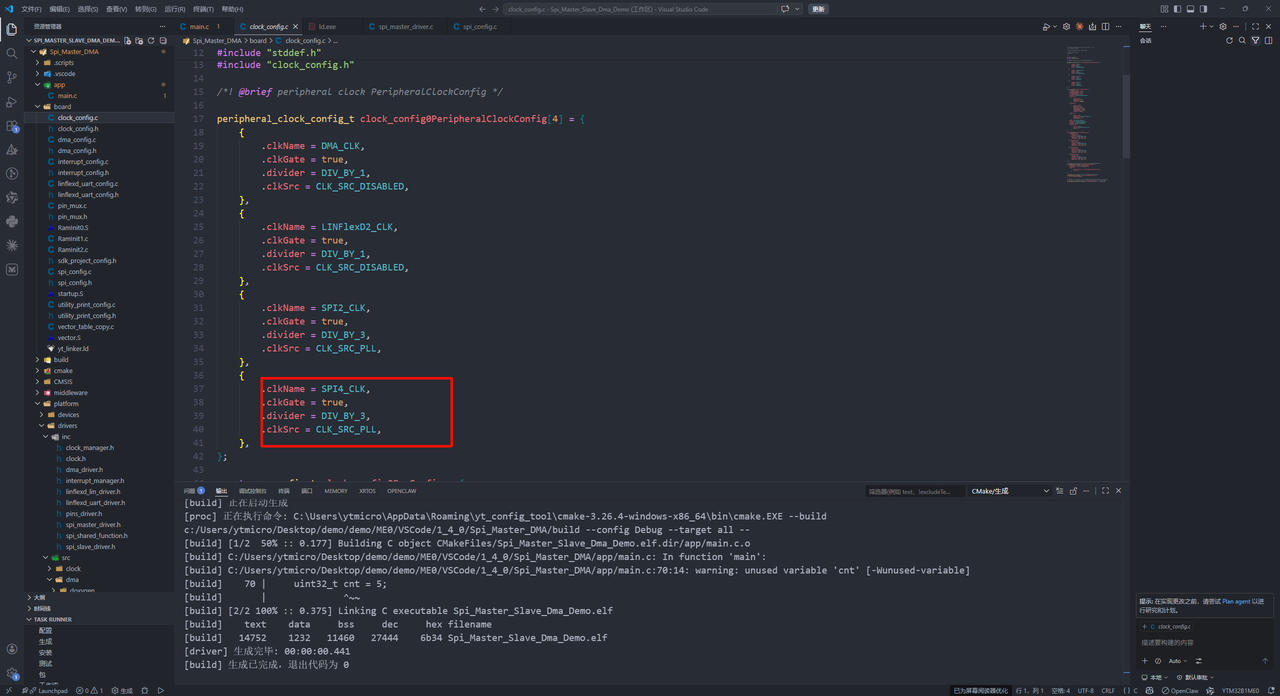Image resolution: width=1280 pixels, height=696 pixels.
Task: Toggle primary side bar layout button
Action: 1176,9
